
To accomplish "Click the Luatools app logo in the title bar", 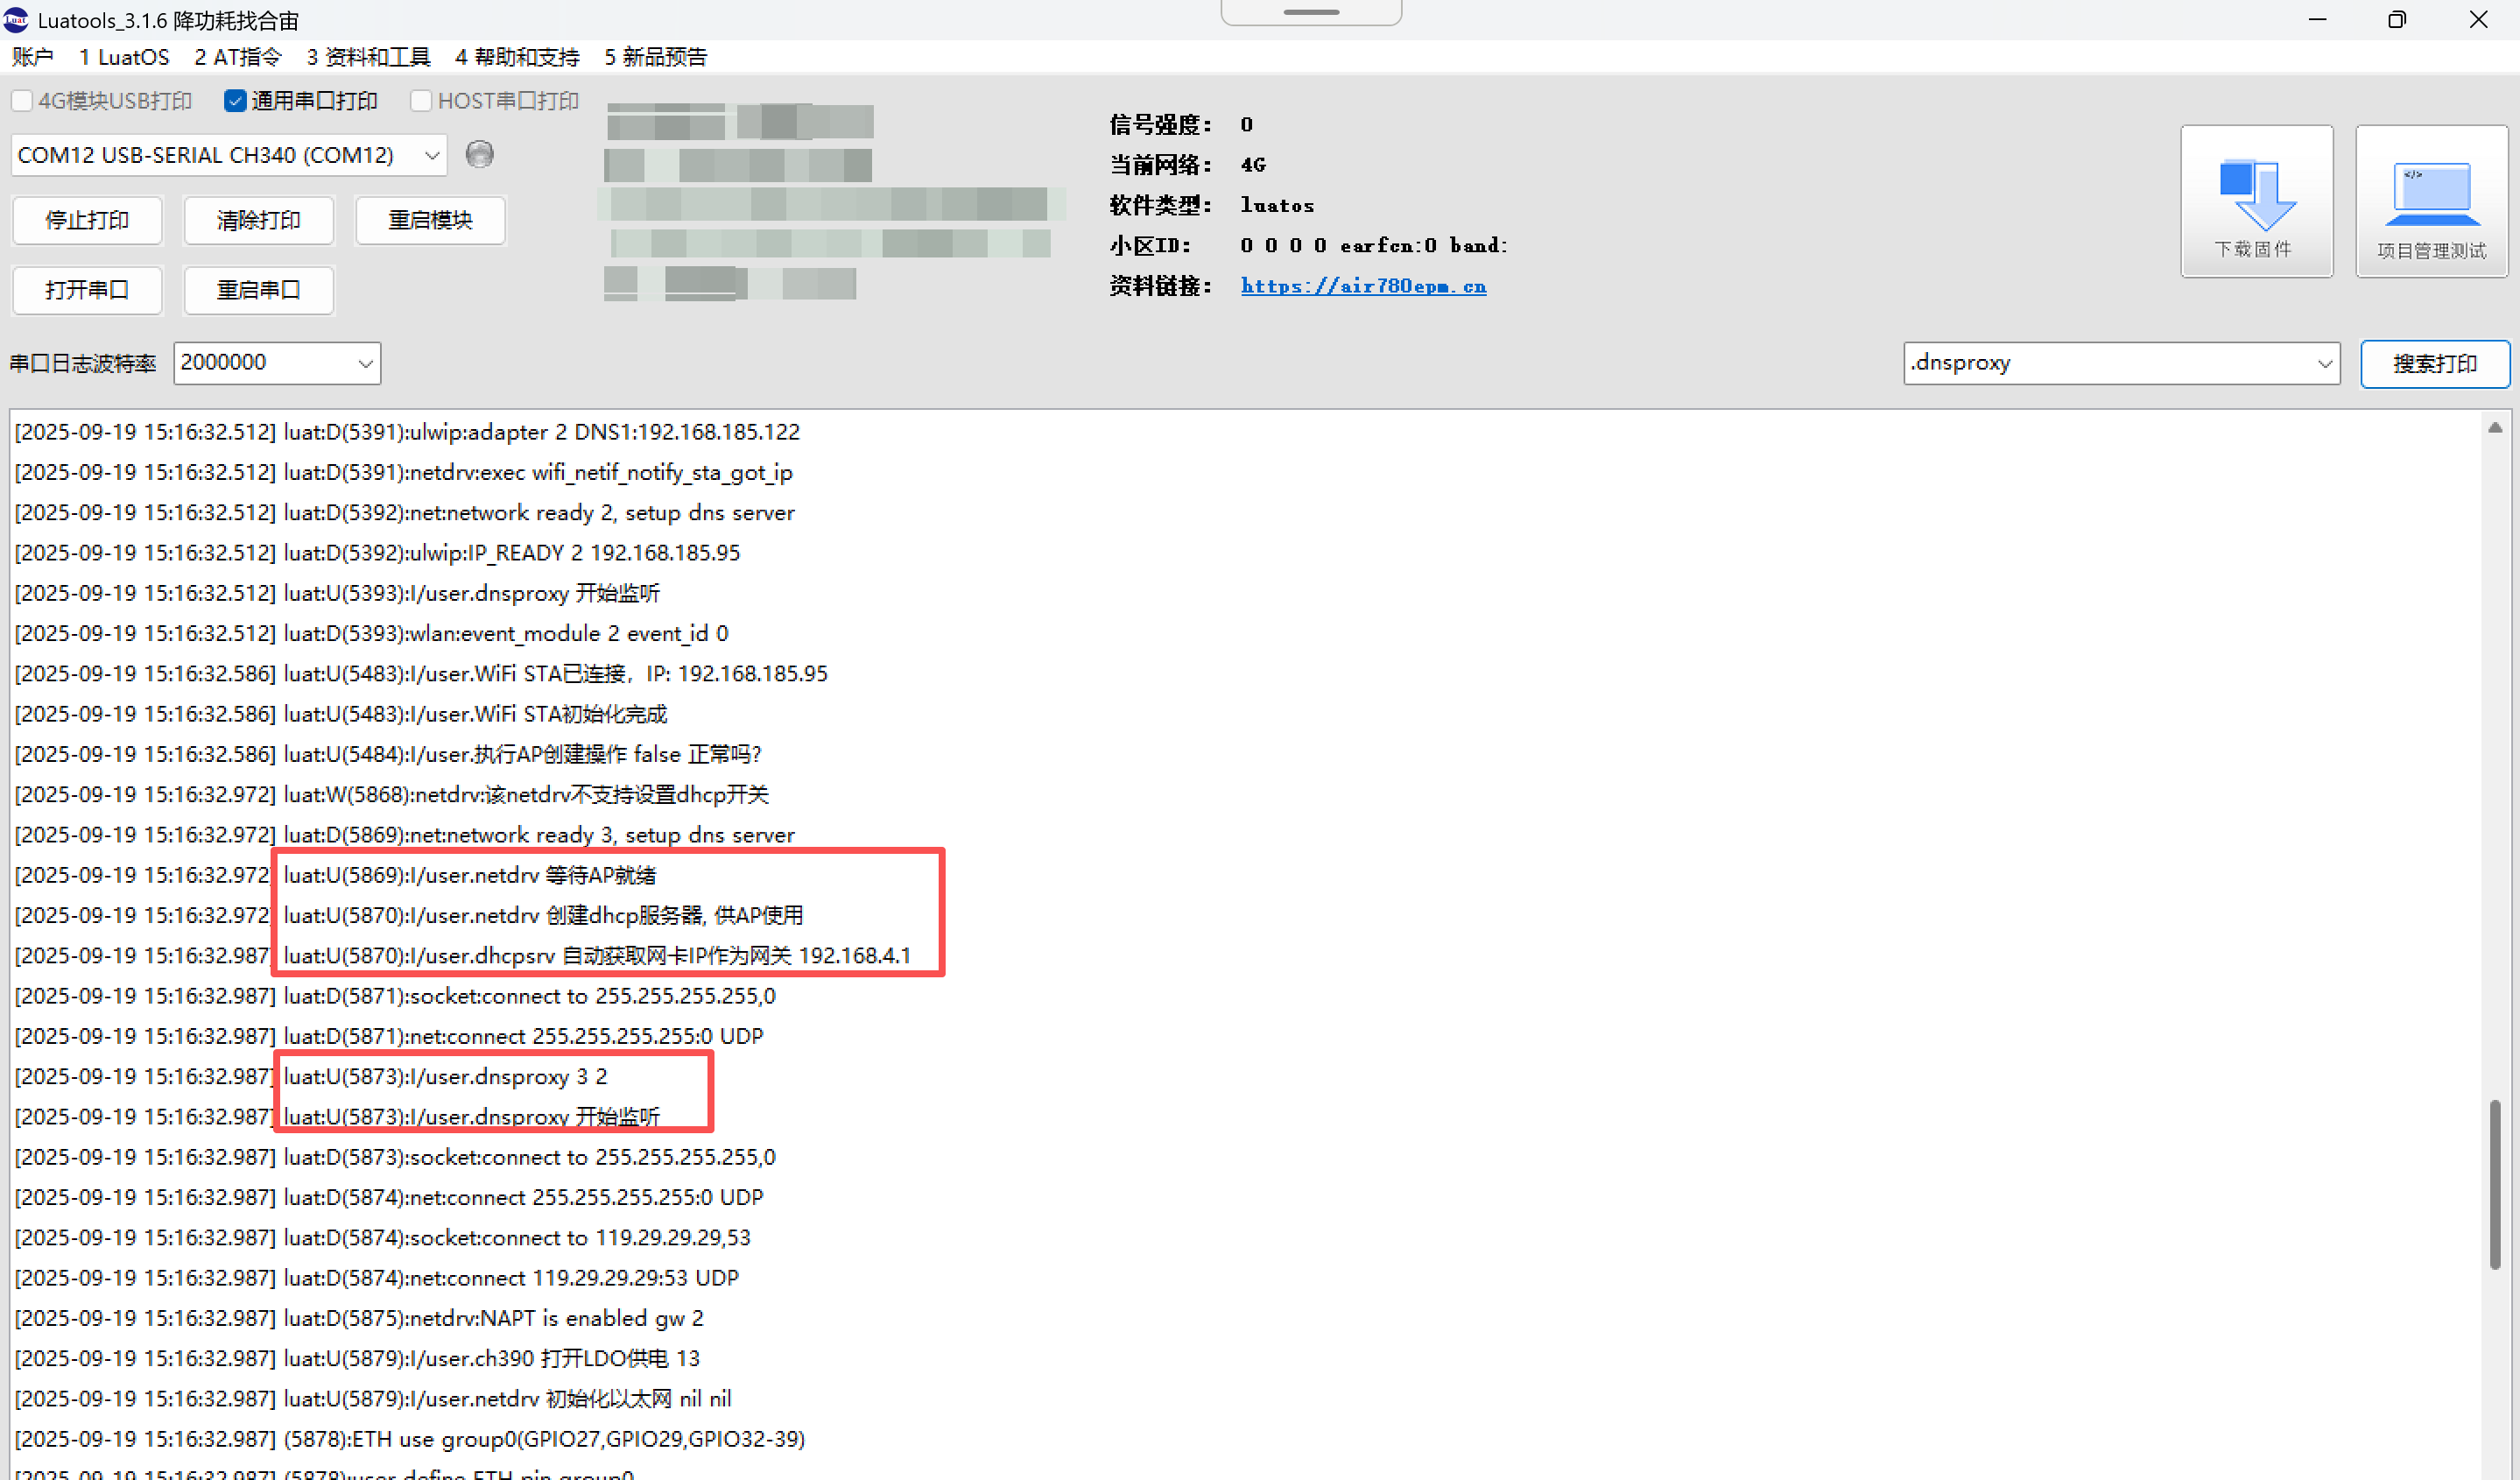I will 16,20.
